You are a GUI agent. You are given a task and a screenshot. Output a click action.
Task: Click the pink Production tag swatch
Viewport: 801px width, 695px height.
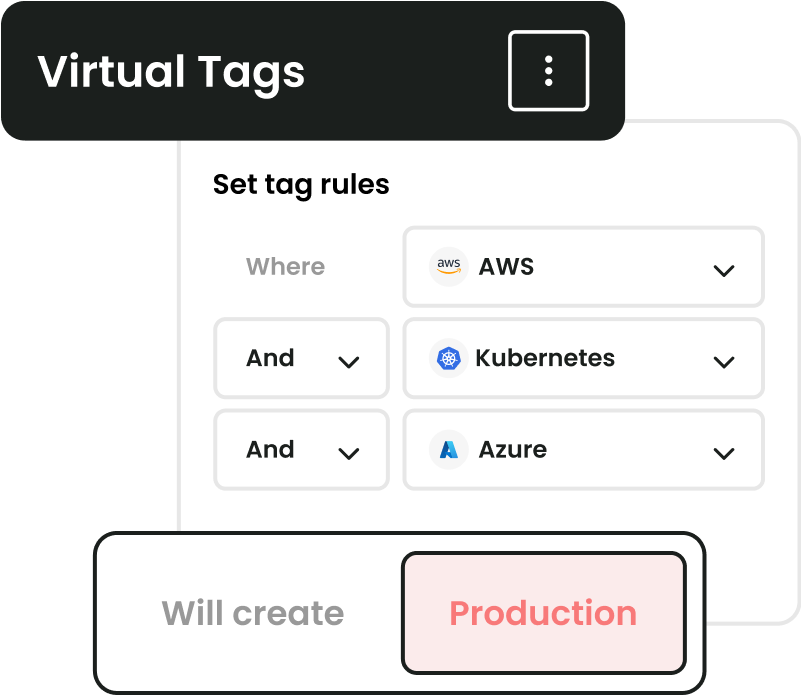point(543,613)
